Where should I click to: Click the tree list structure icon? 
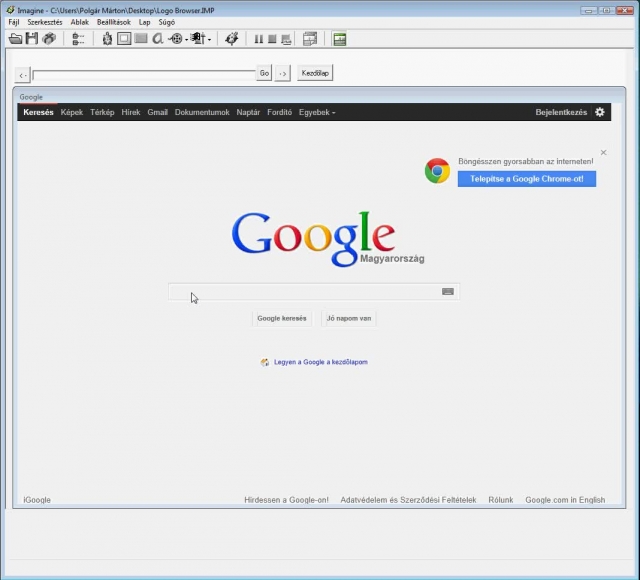coord(78,39)
